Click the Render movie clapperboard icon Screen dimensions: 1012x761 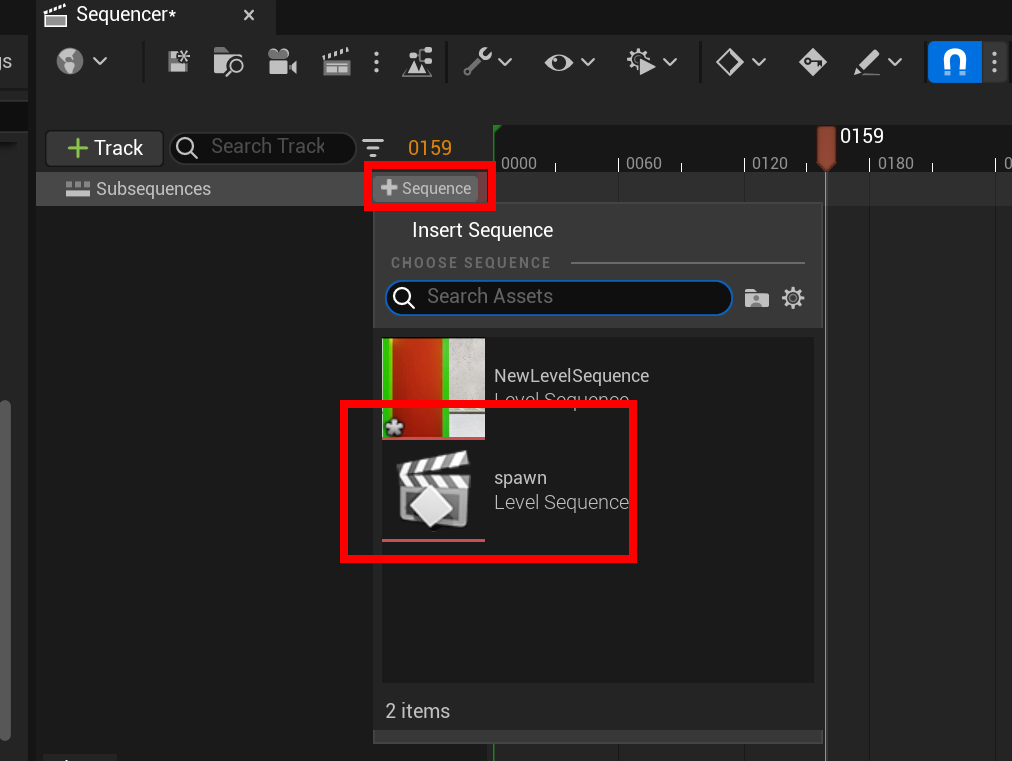click(335, 62)
